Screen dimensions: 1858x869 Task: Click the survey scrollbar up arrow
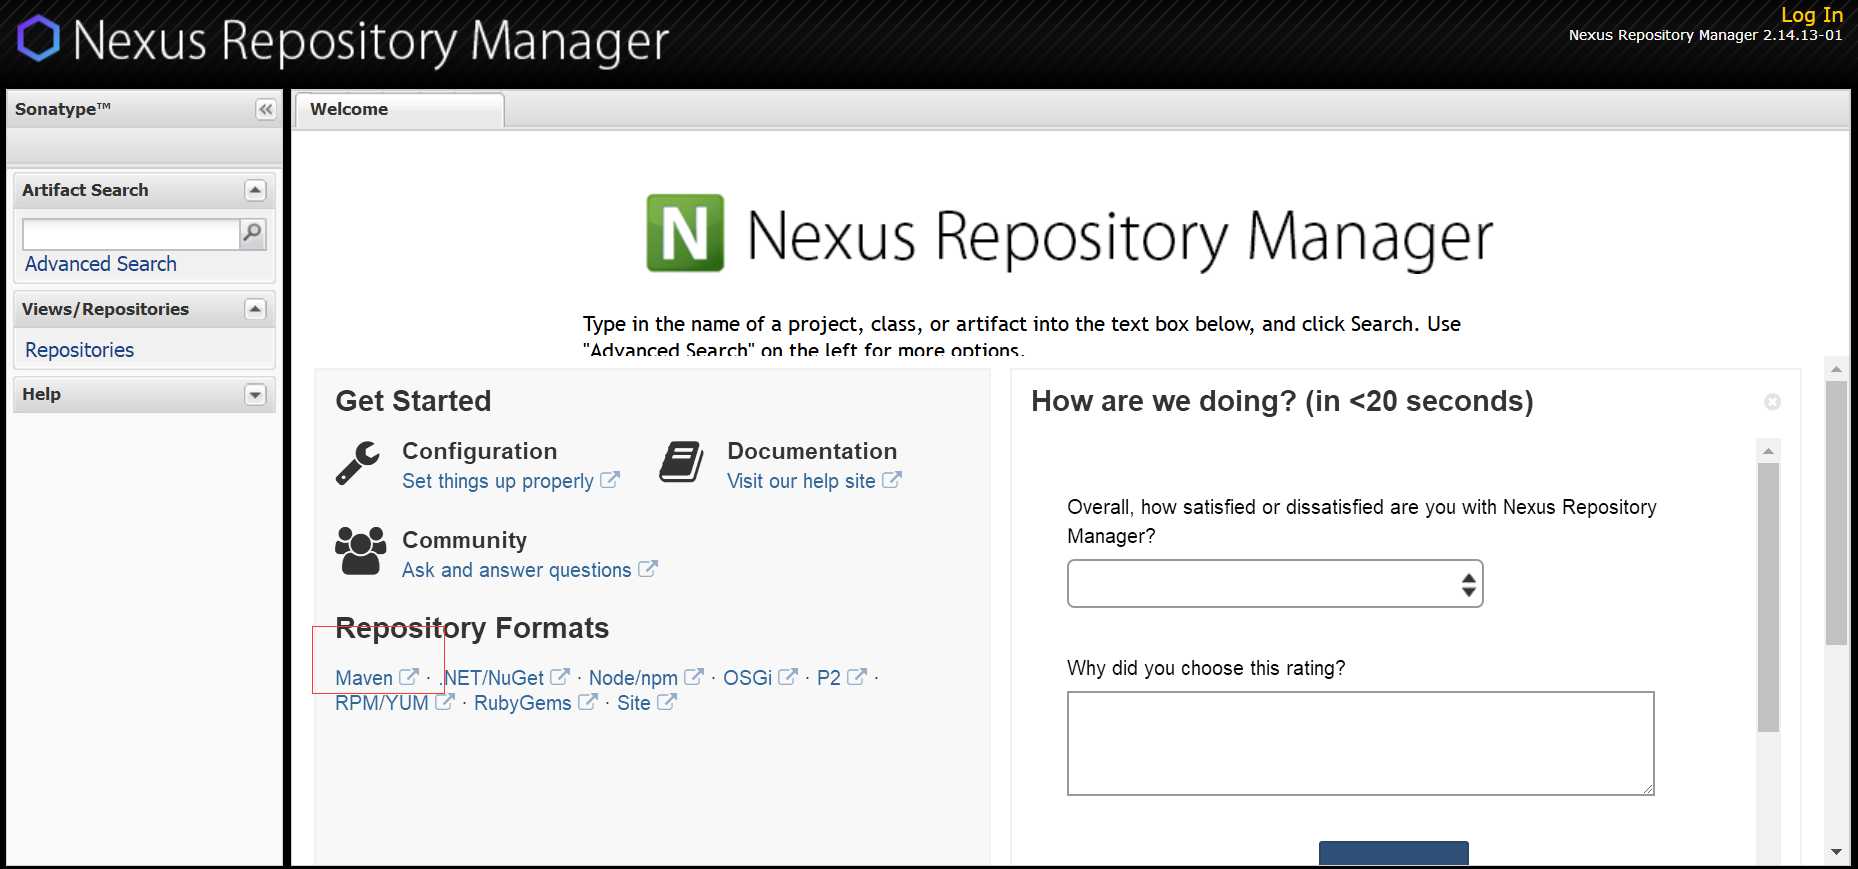[x=1768, y=451]
